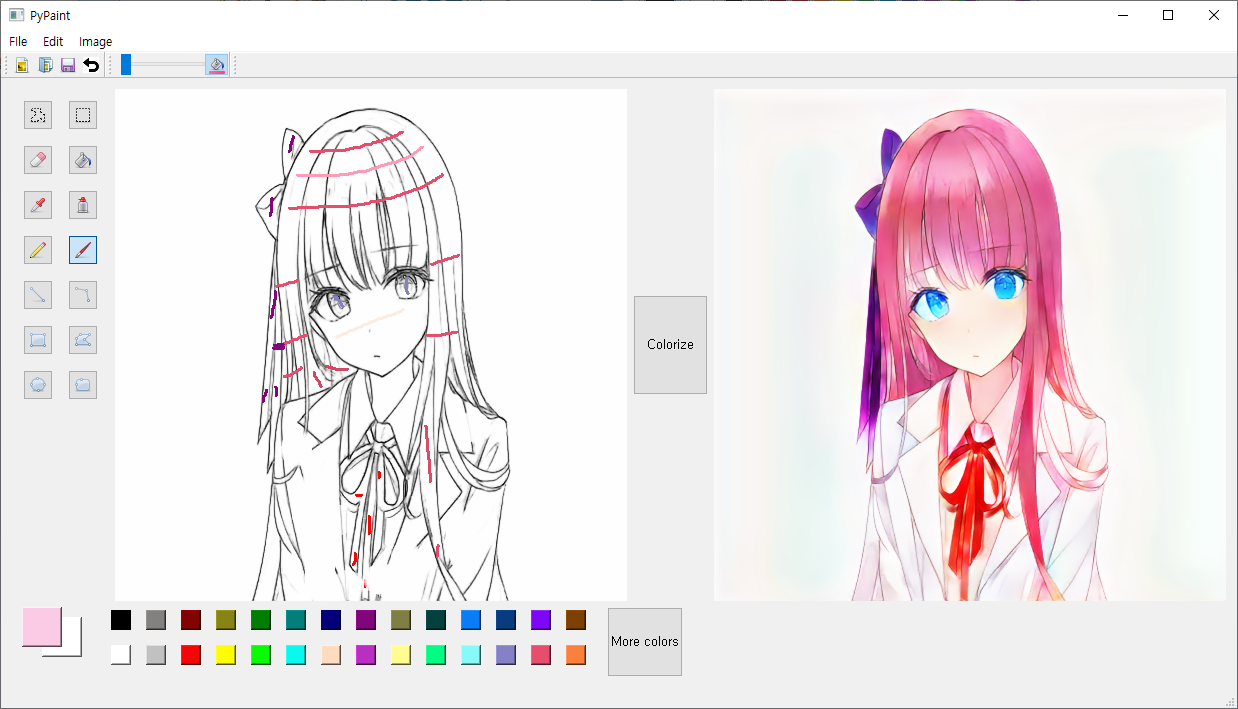Screen dimensions: 1238x709
Task: Select the polygon shape tool
Action: tap(83, 340)
